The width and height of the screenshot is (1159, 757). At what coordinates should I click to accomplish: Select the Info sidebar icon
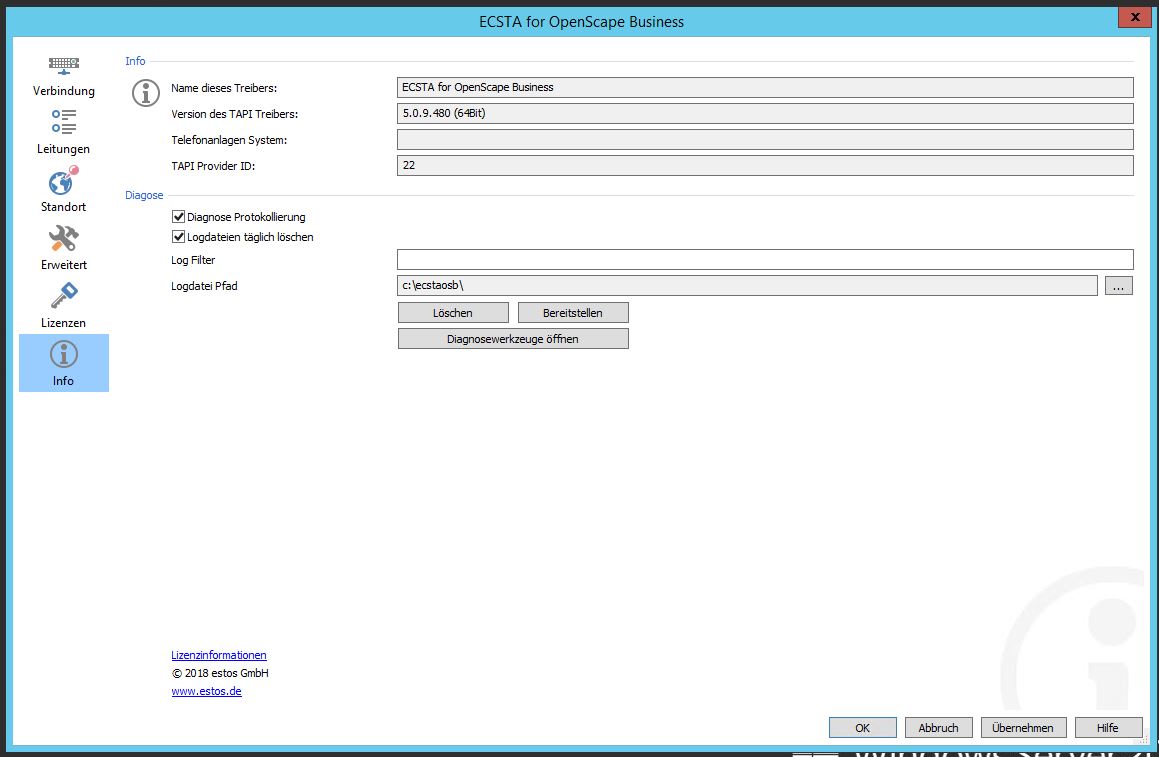tap(63, 355)
